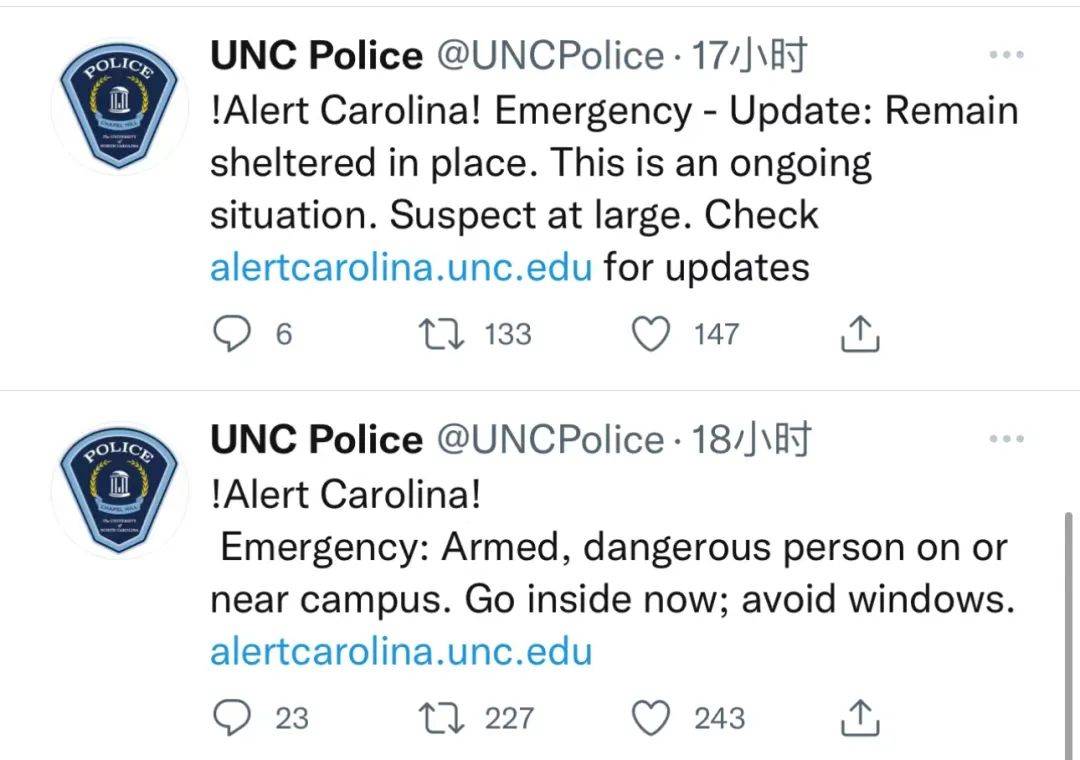Open alertcarolina.unc.edu link in first tweet
1080x760 pixels.
pyautogui.click(x=401, y=267)
